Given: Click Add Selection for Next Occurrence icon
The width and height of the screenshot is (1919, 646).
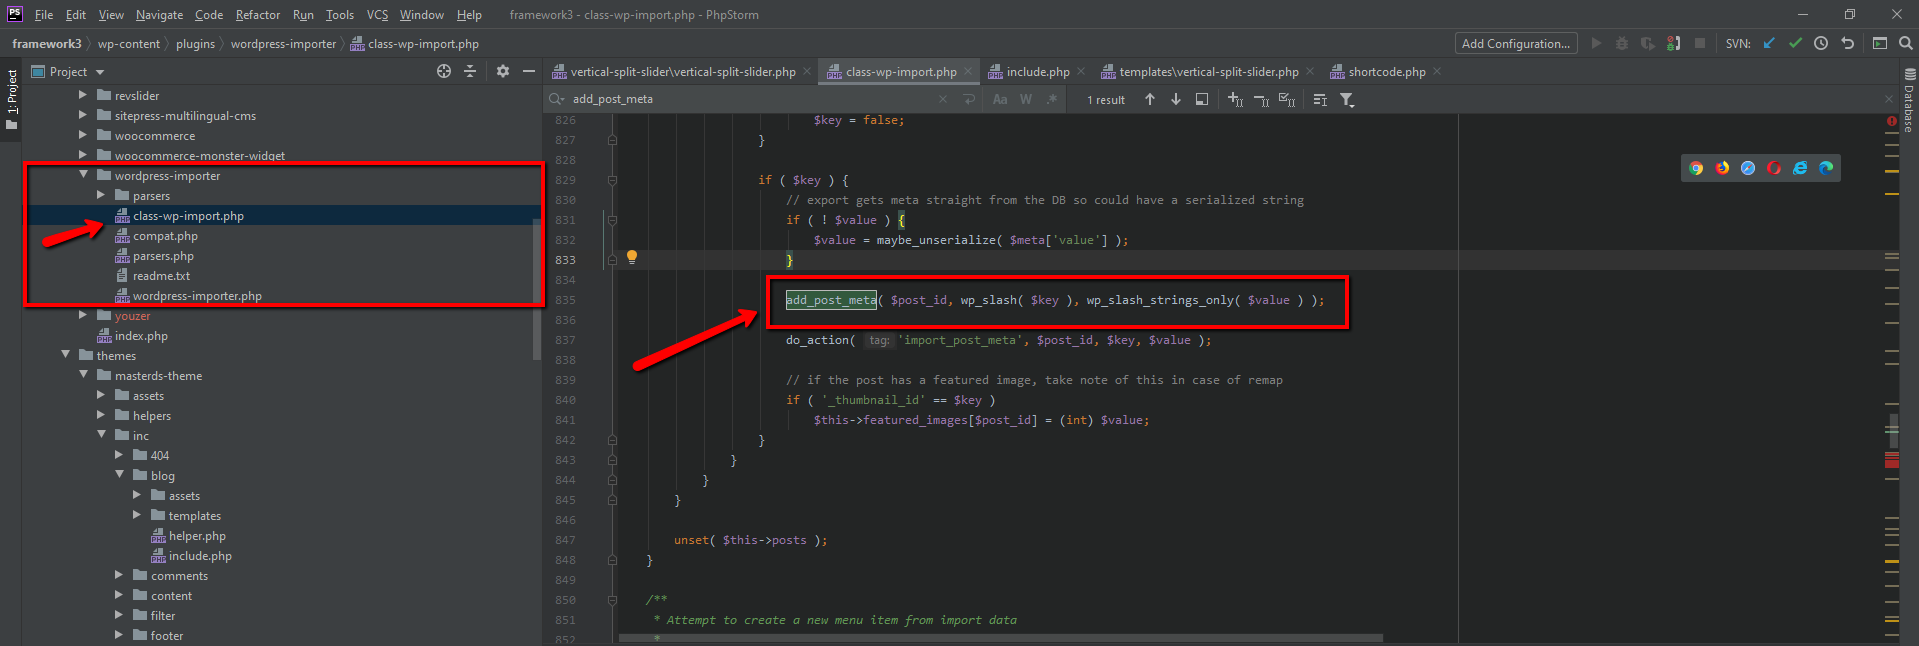Looking at the screenshot, I should [1235, 99].
